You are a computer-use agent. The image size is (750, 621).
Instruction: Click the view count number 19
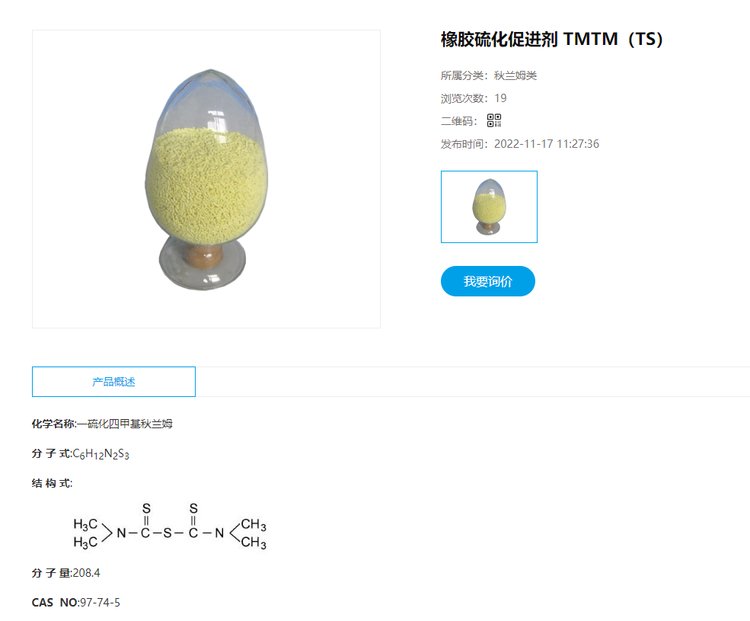click(500, 98)
